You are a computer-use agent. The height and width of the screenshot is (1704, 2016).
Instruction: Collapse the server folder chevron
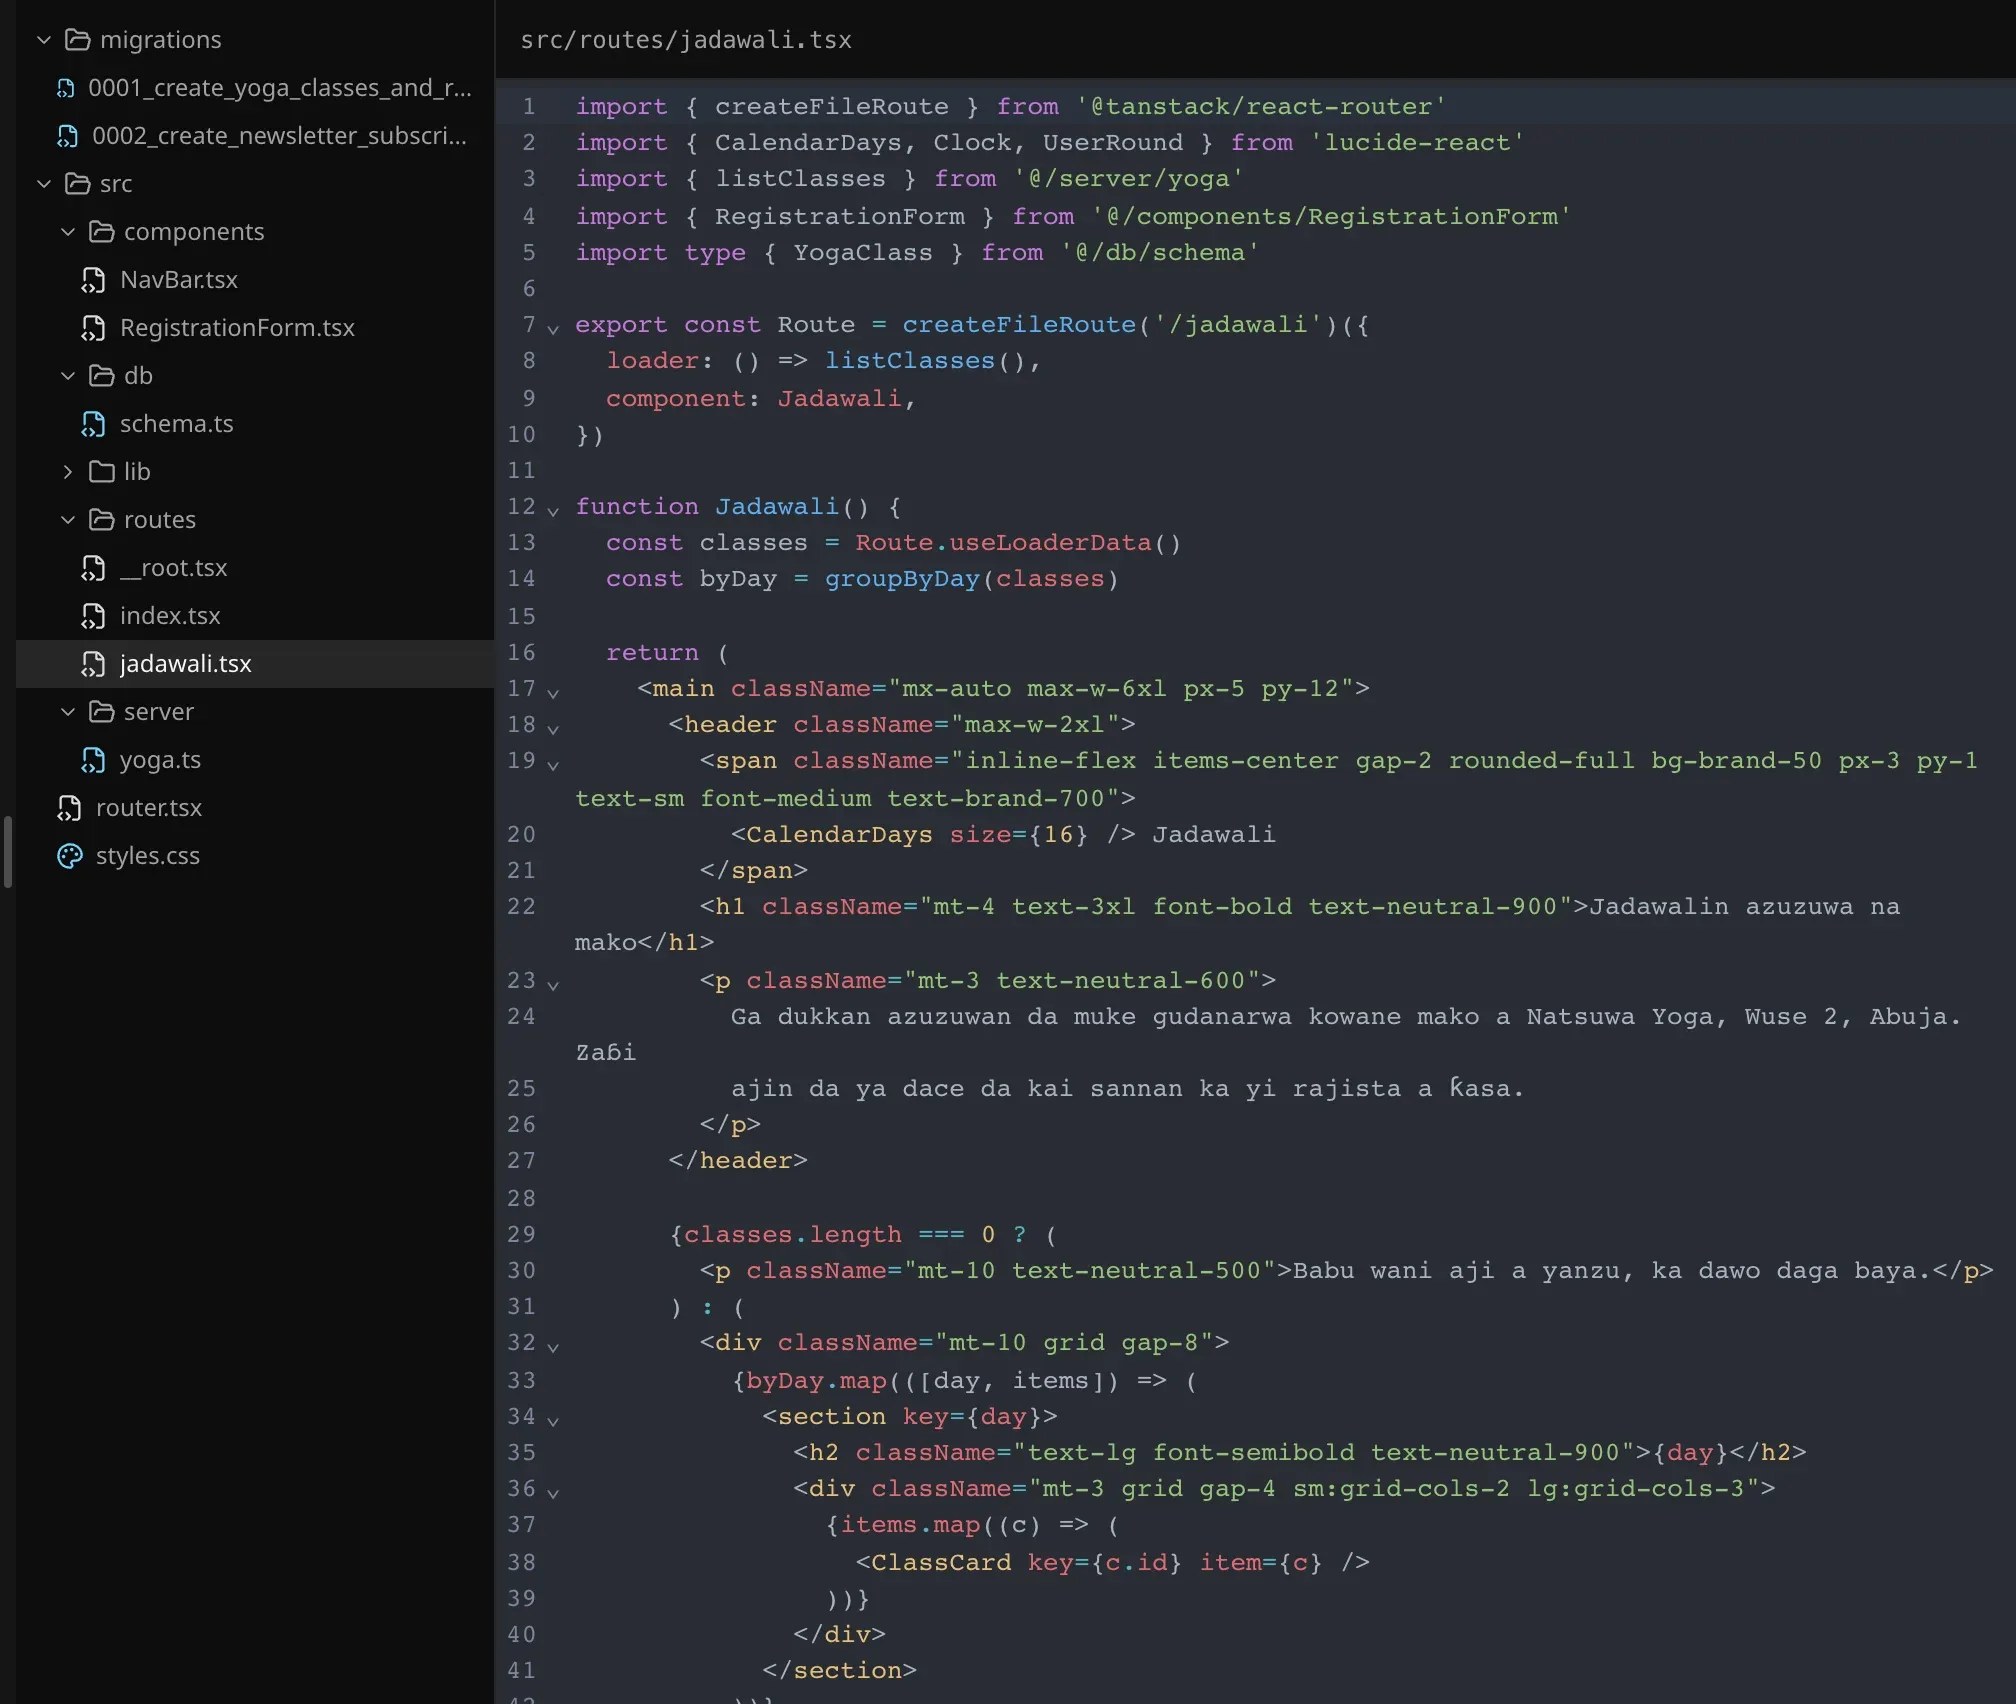[x=68, y=712]
